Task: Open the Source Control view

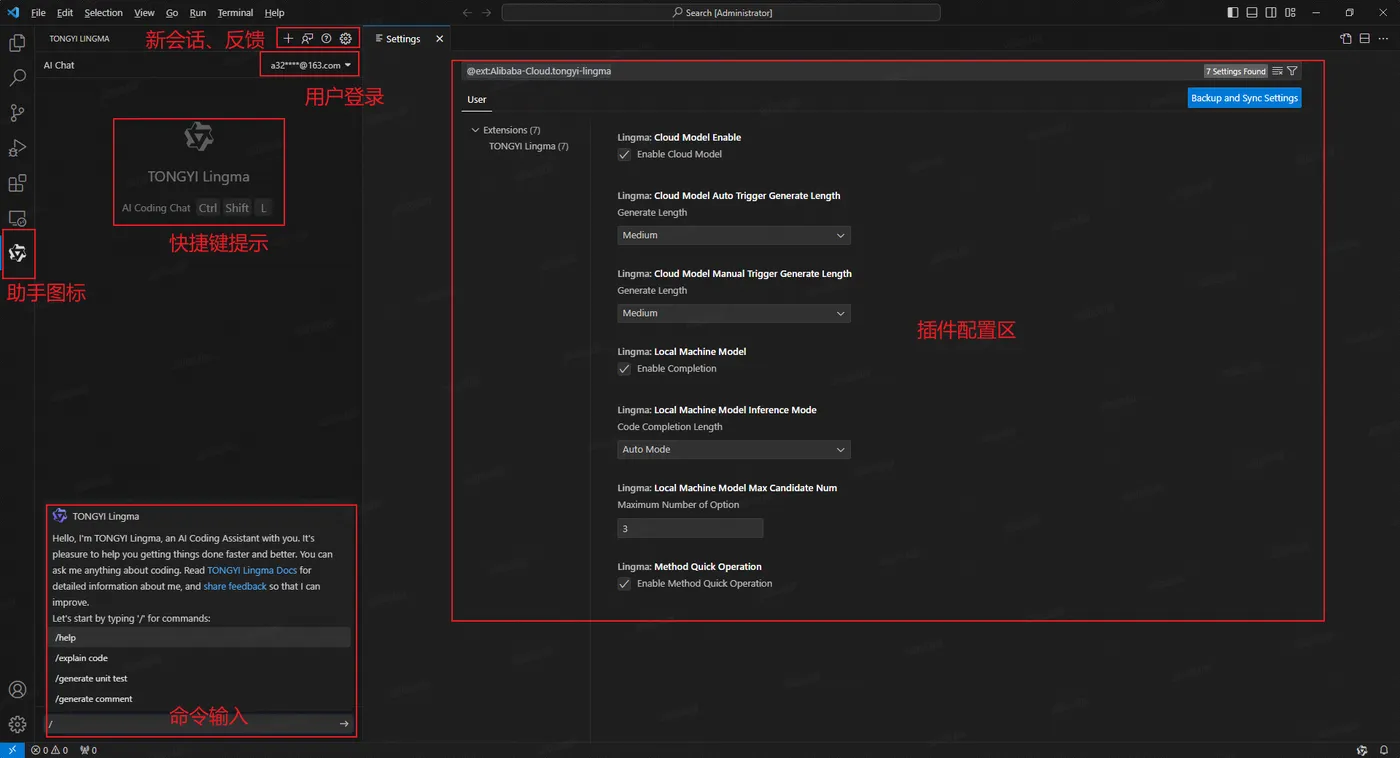Action: pyautogui.click(x=17, y=113)
